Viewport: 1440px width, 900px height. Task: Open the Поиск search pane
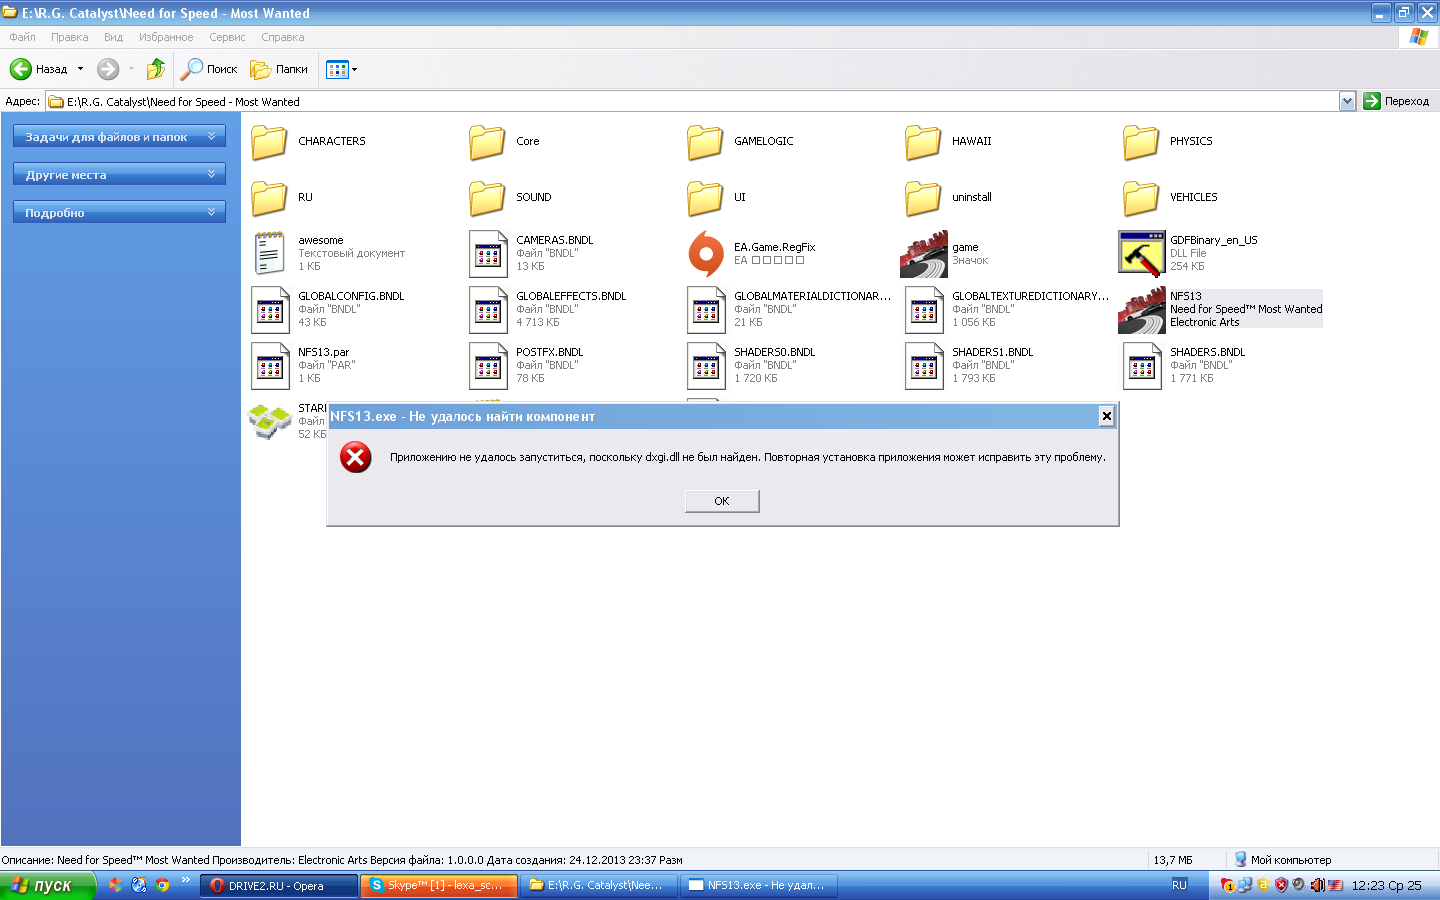209,69
